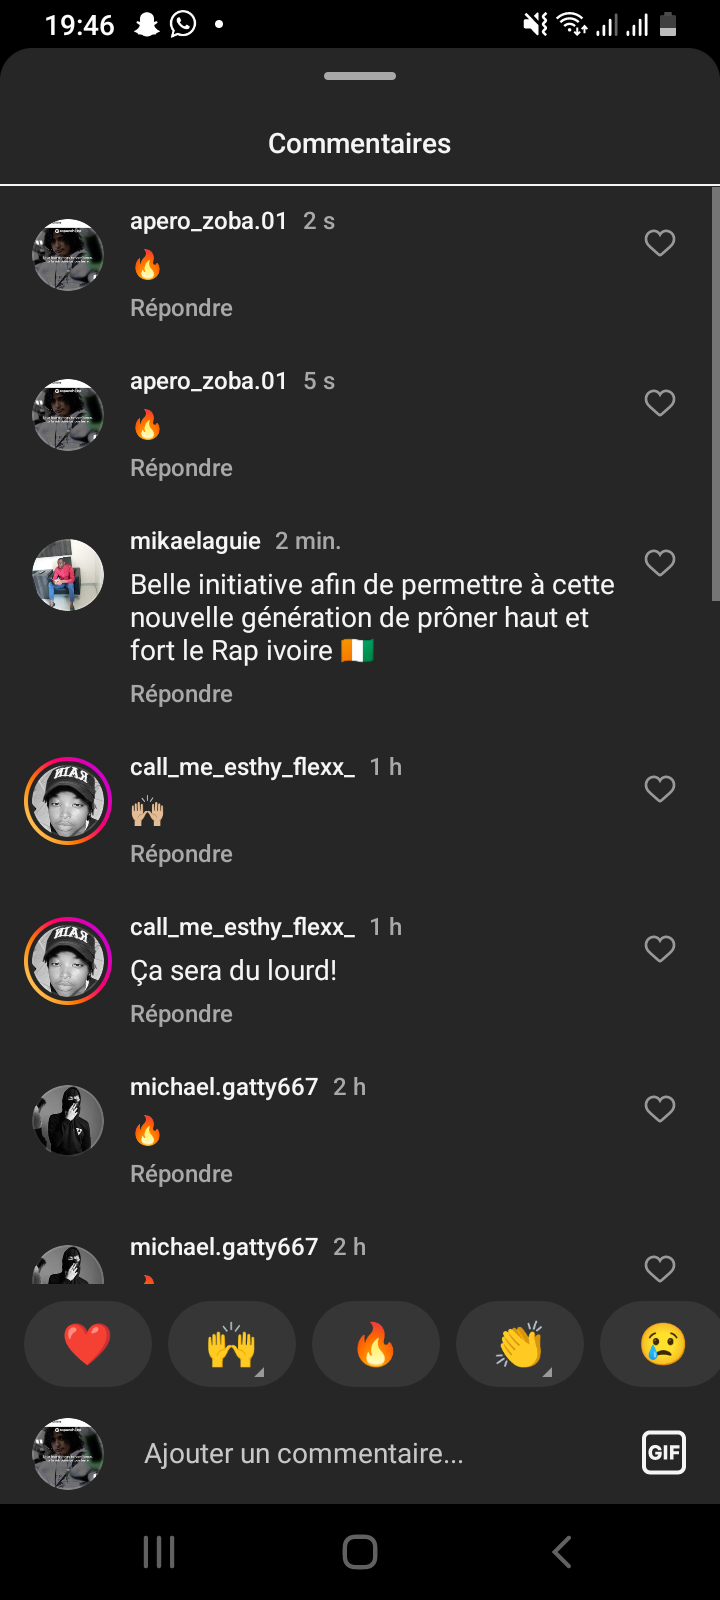Like apero_zoba.01's newest fire comment

coord(660,243)
